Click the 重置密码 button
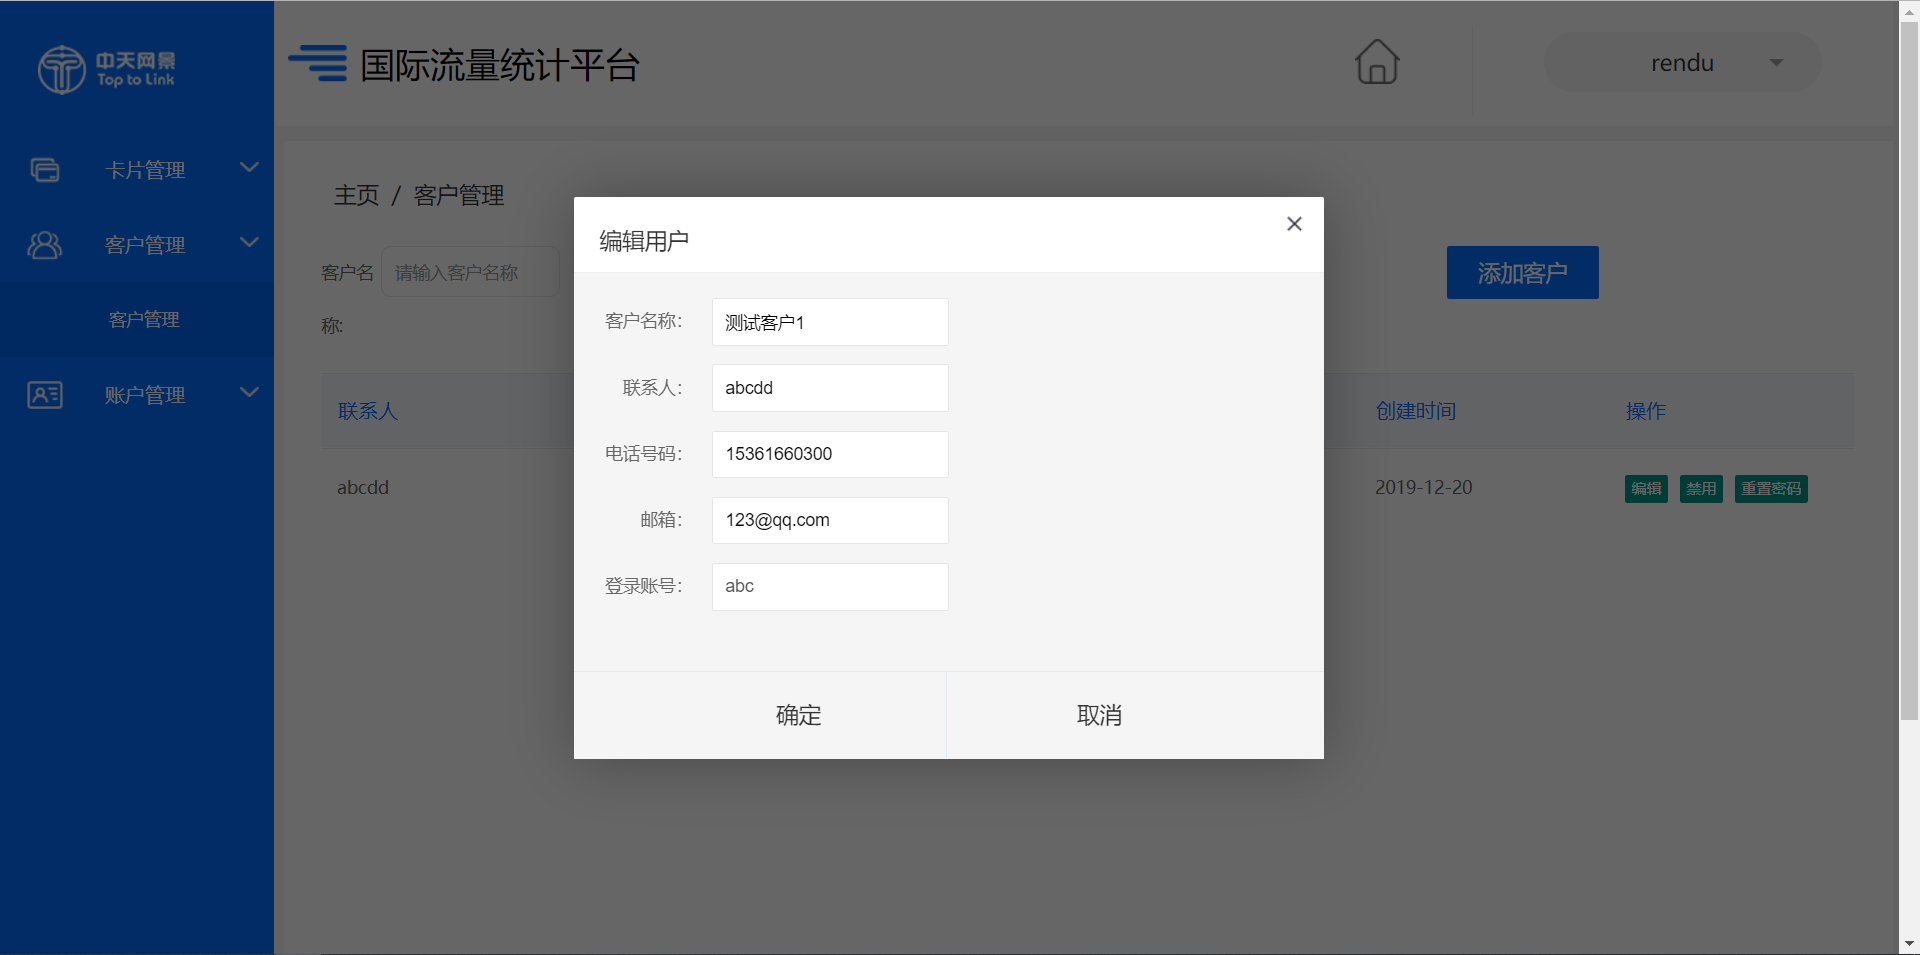Screen dimensions: 1920x955 [x=1771, y=489]
